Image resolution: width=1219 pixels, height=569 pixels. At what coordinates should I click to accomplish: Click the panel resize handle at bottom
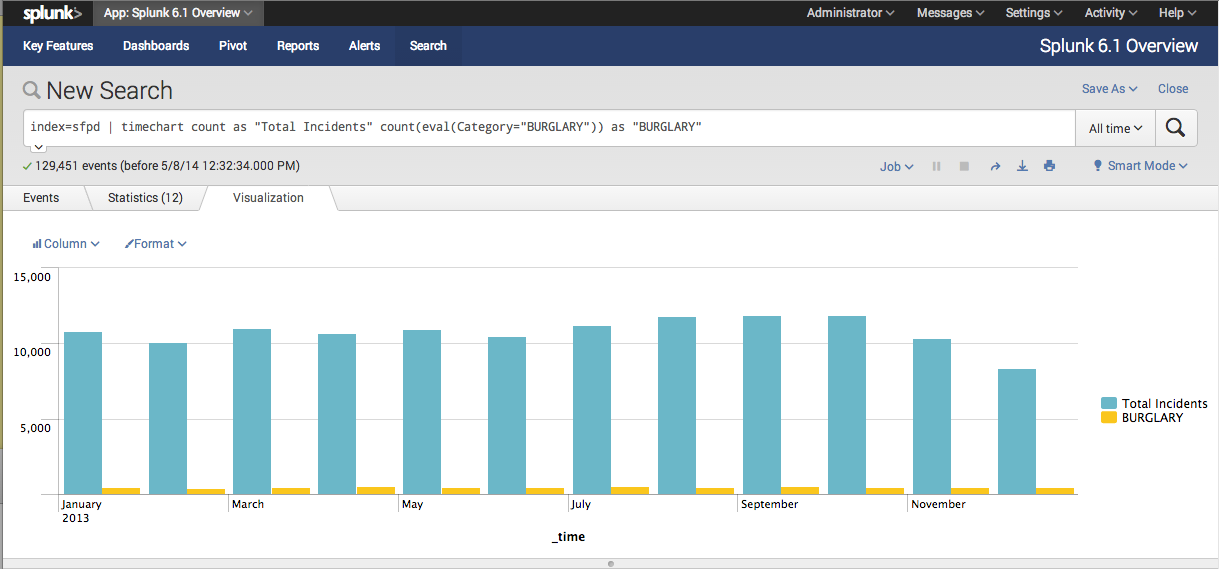[x=610, y=563]
